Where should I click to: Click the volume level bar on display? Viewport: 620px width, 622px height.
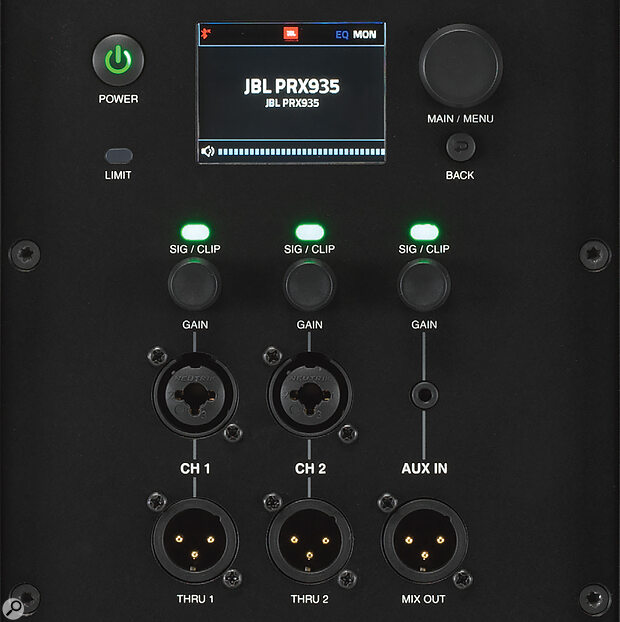[x=301, y=152]
